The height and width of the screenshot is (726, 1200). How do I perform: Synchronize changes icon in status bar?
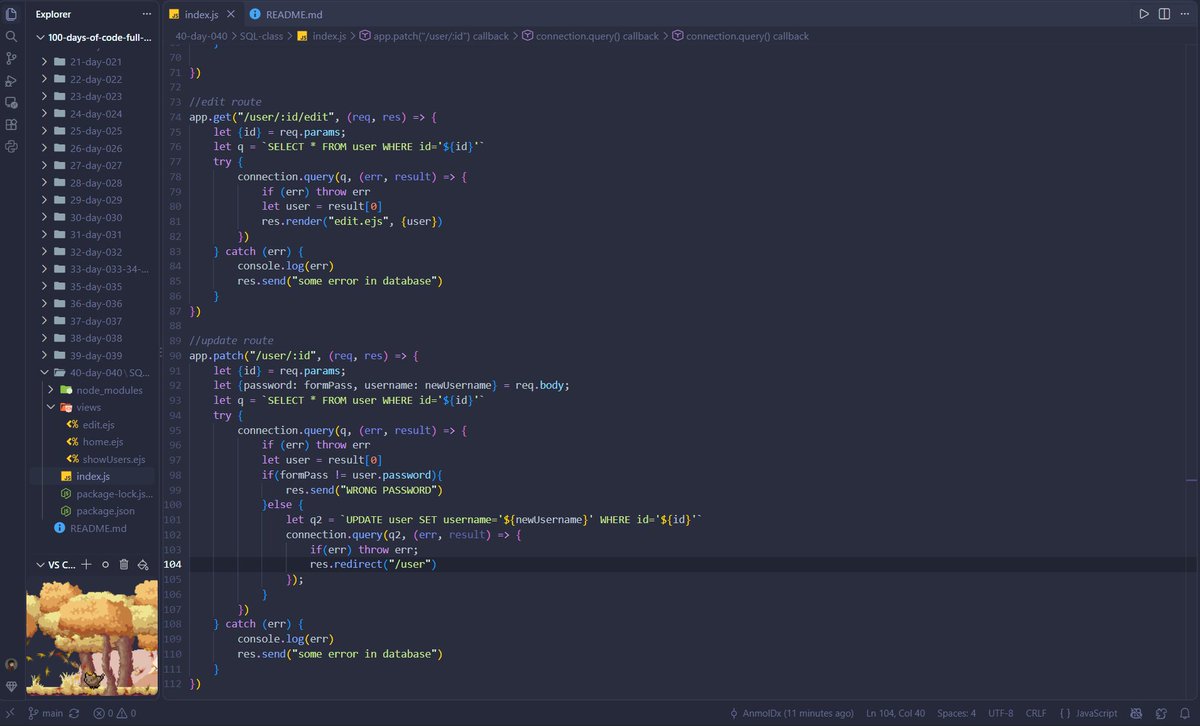point(74,714)
